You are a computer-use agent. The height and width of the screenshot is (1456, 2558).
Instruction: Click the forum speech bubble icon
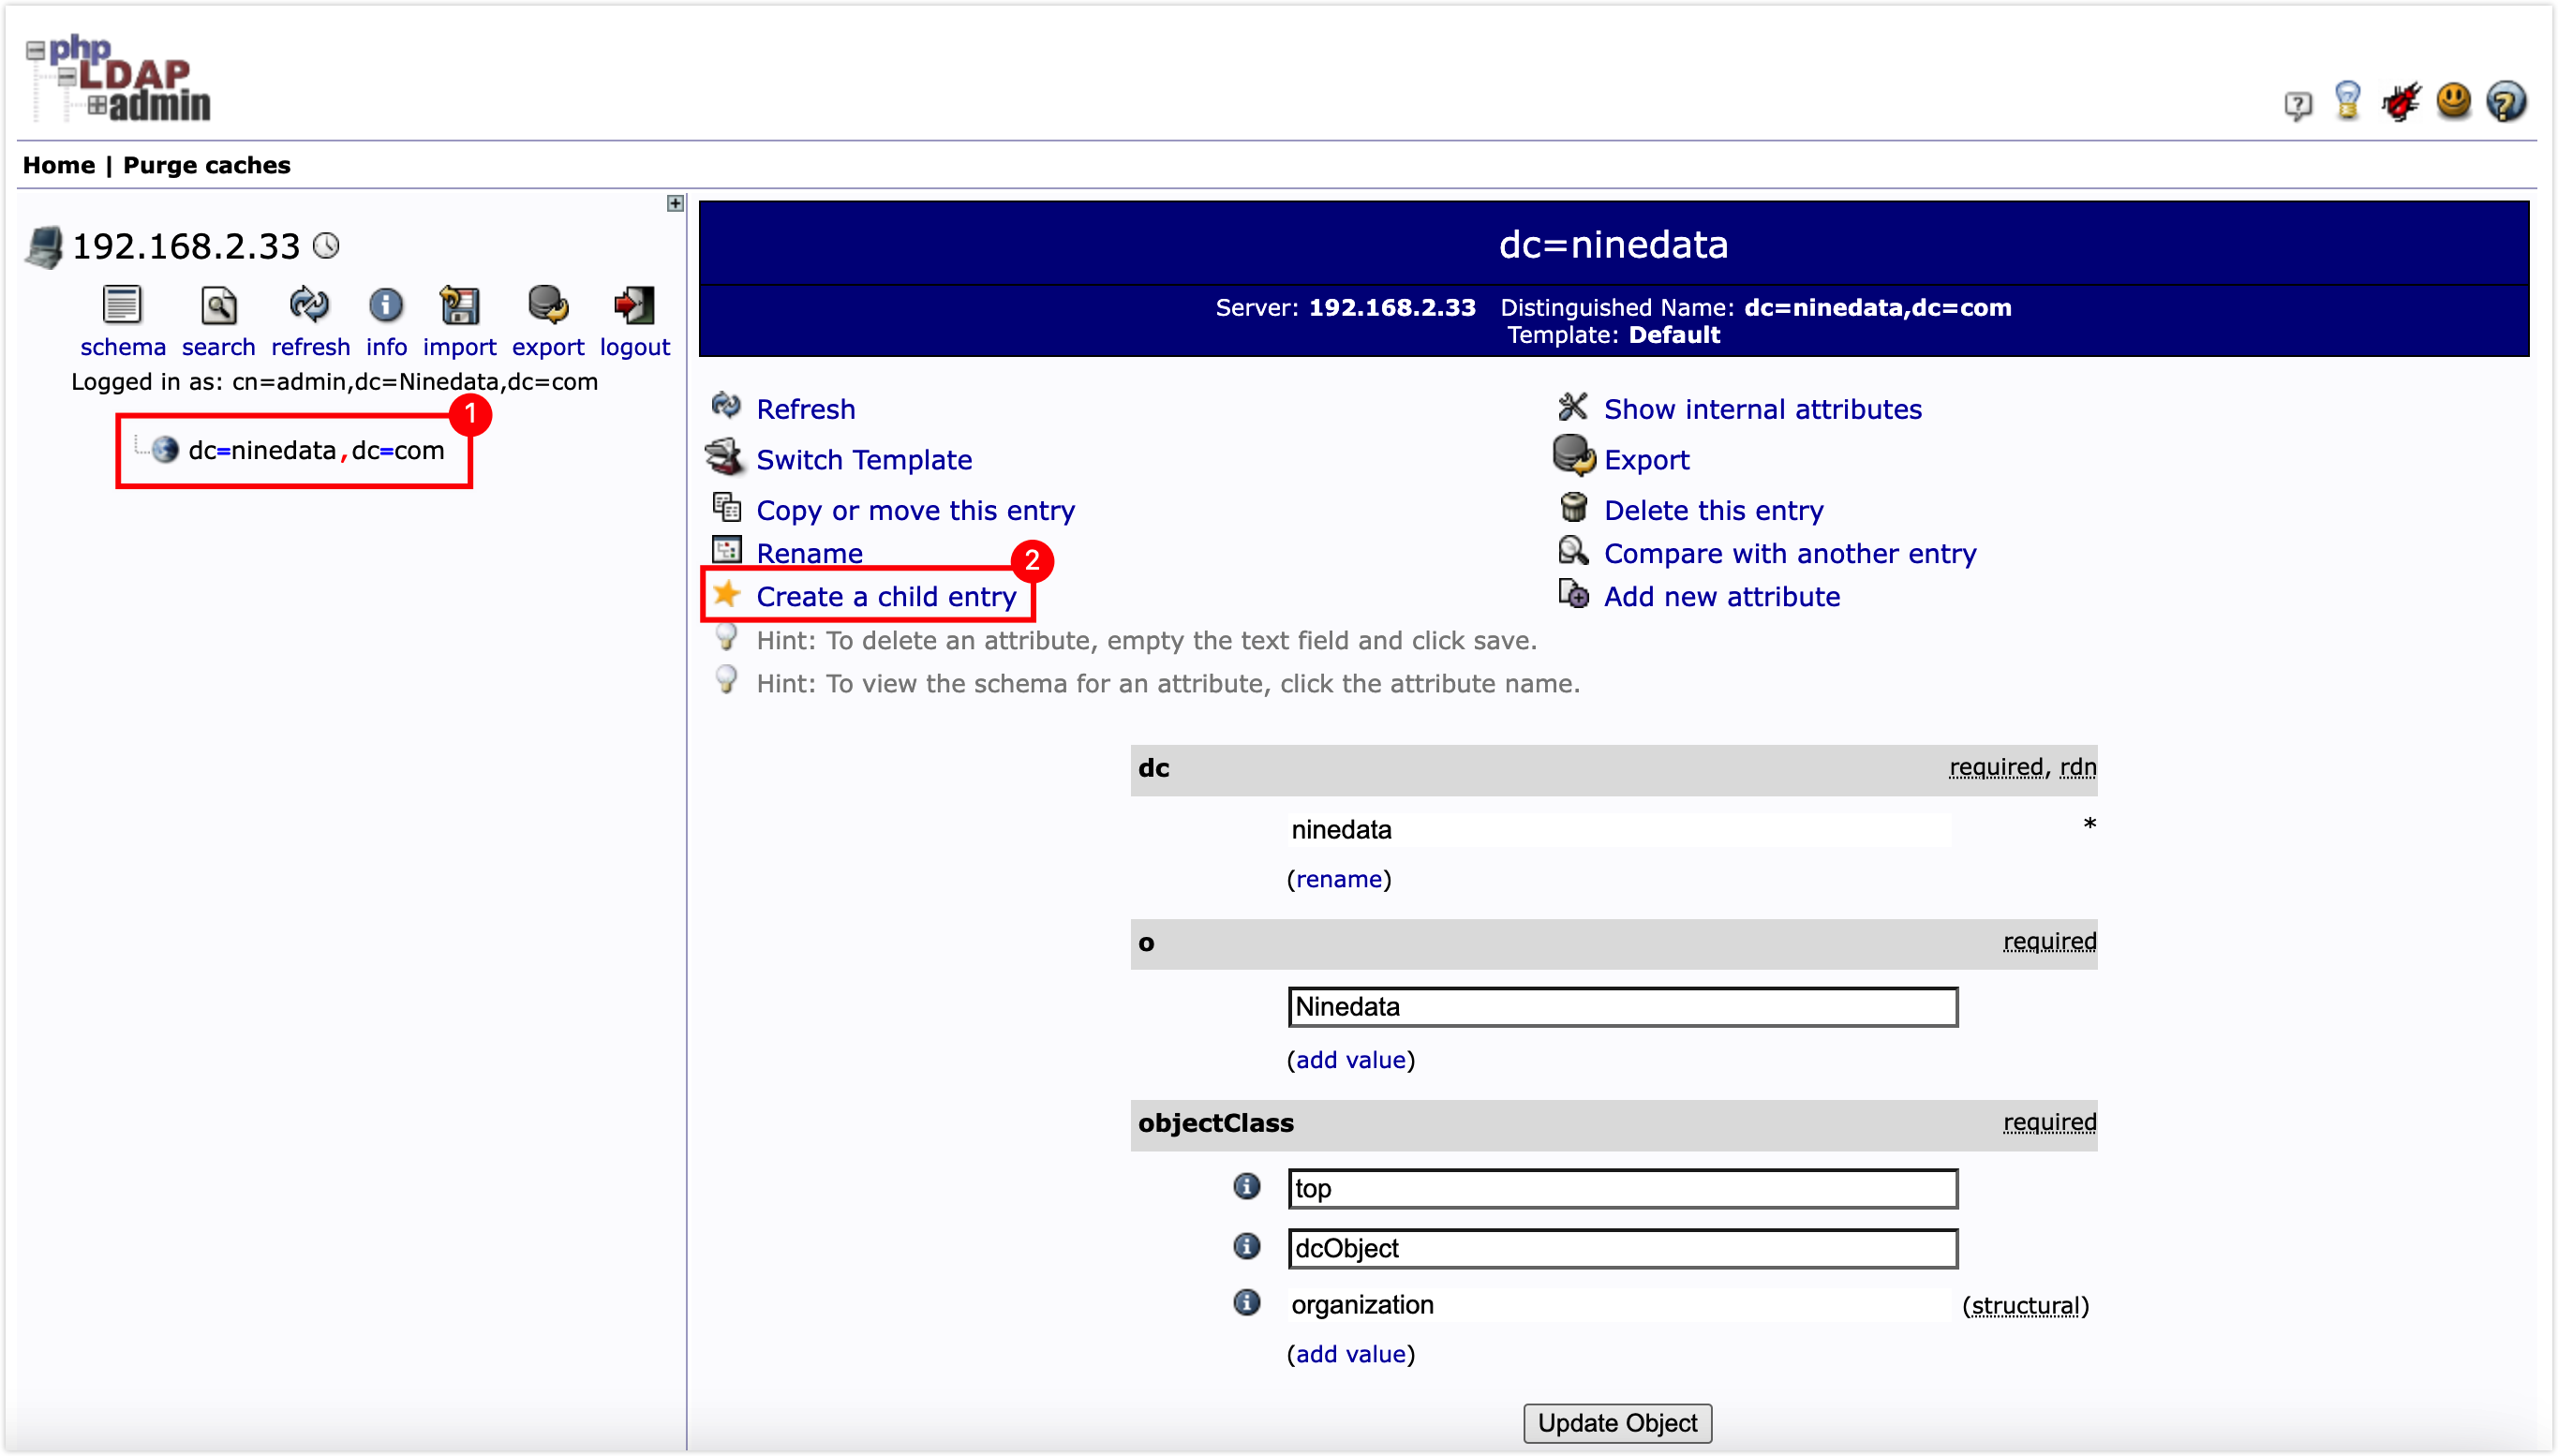pyautogui.click(x=2297, y=104)
